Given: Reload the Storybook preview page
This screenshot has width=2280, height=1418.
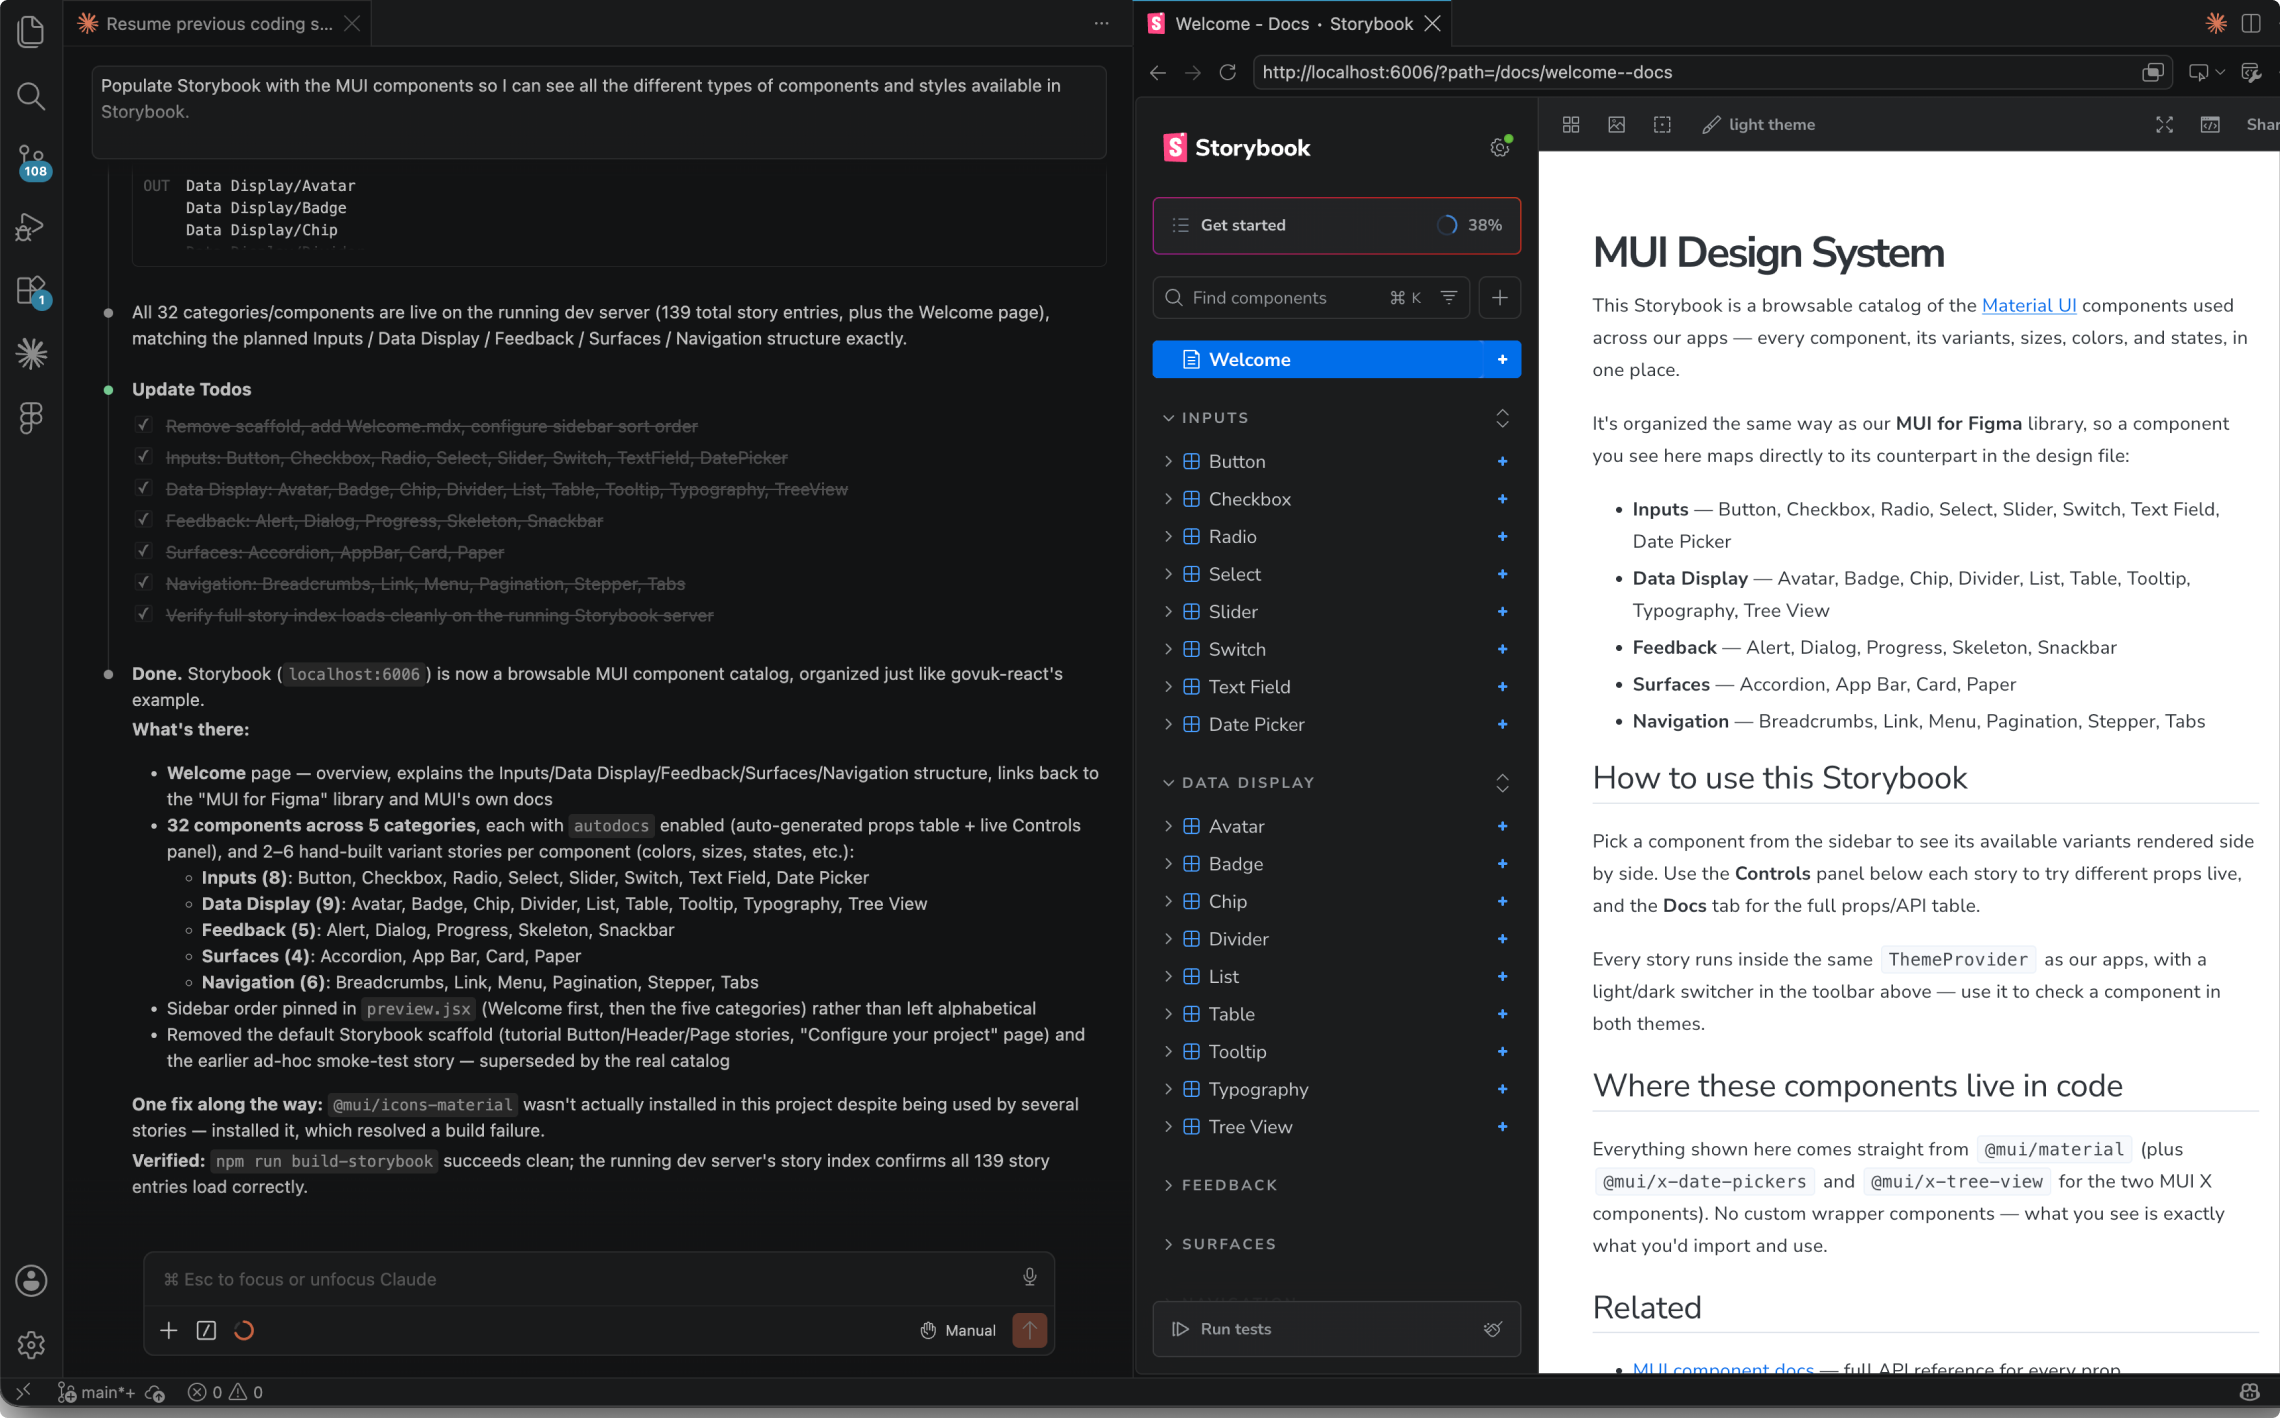Looking at the screenshot, I should coord(1228,72).
